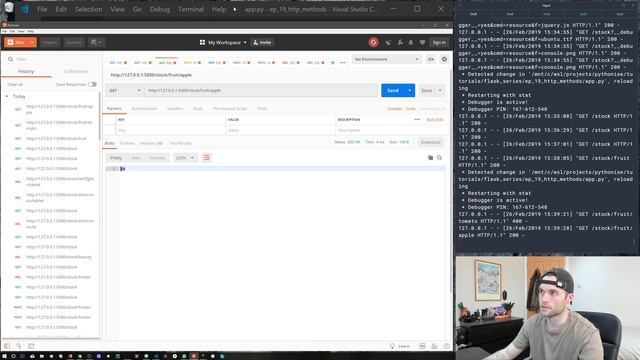Open the HTTP method GET dropdown
Screen dimensions: 640x360
tap(125, 91)
